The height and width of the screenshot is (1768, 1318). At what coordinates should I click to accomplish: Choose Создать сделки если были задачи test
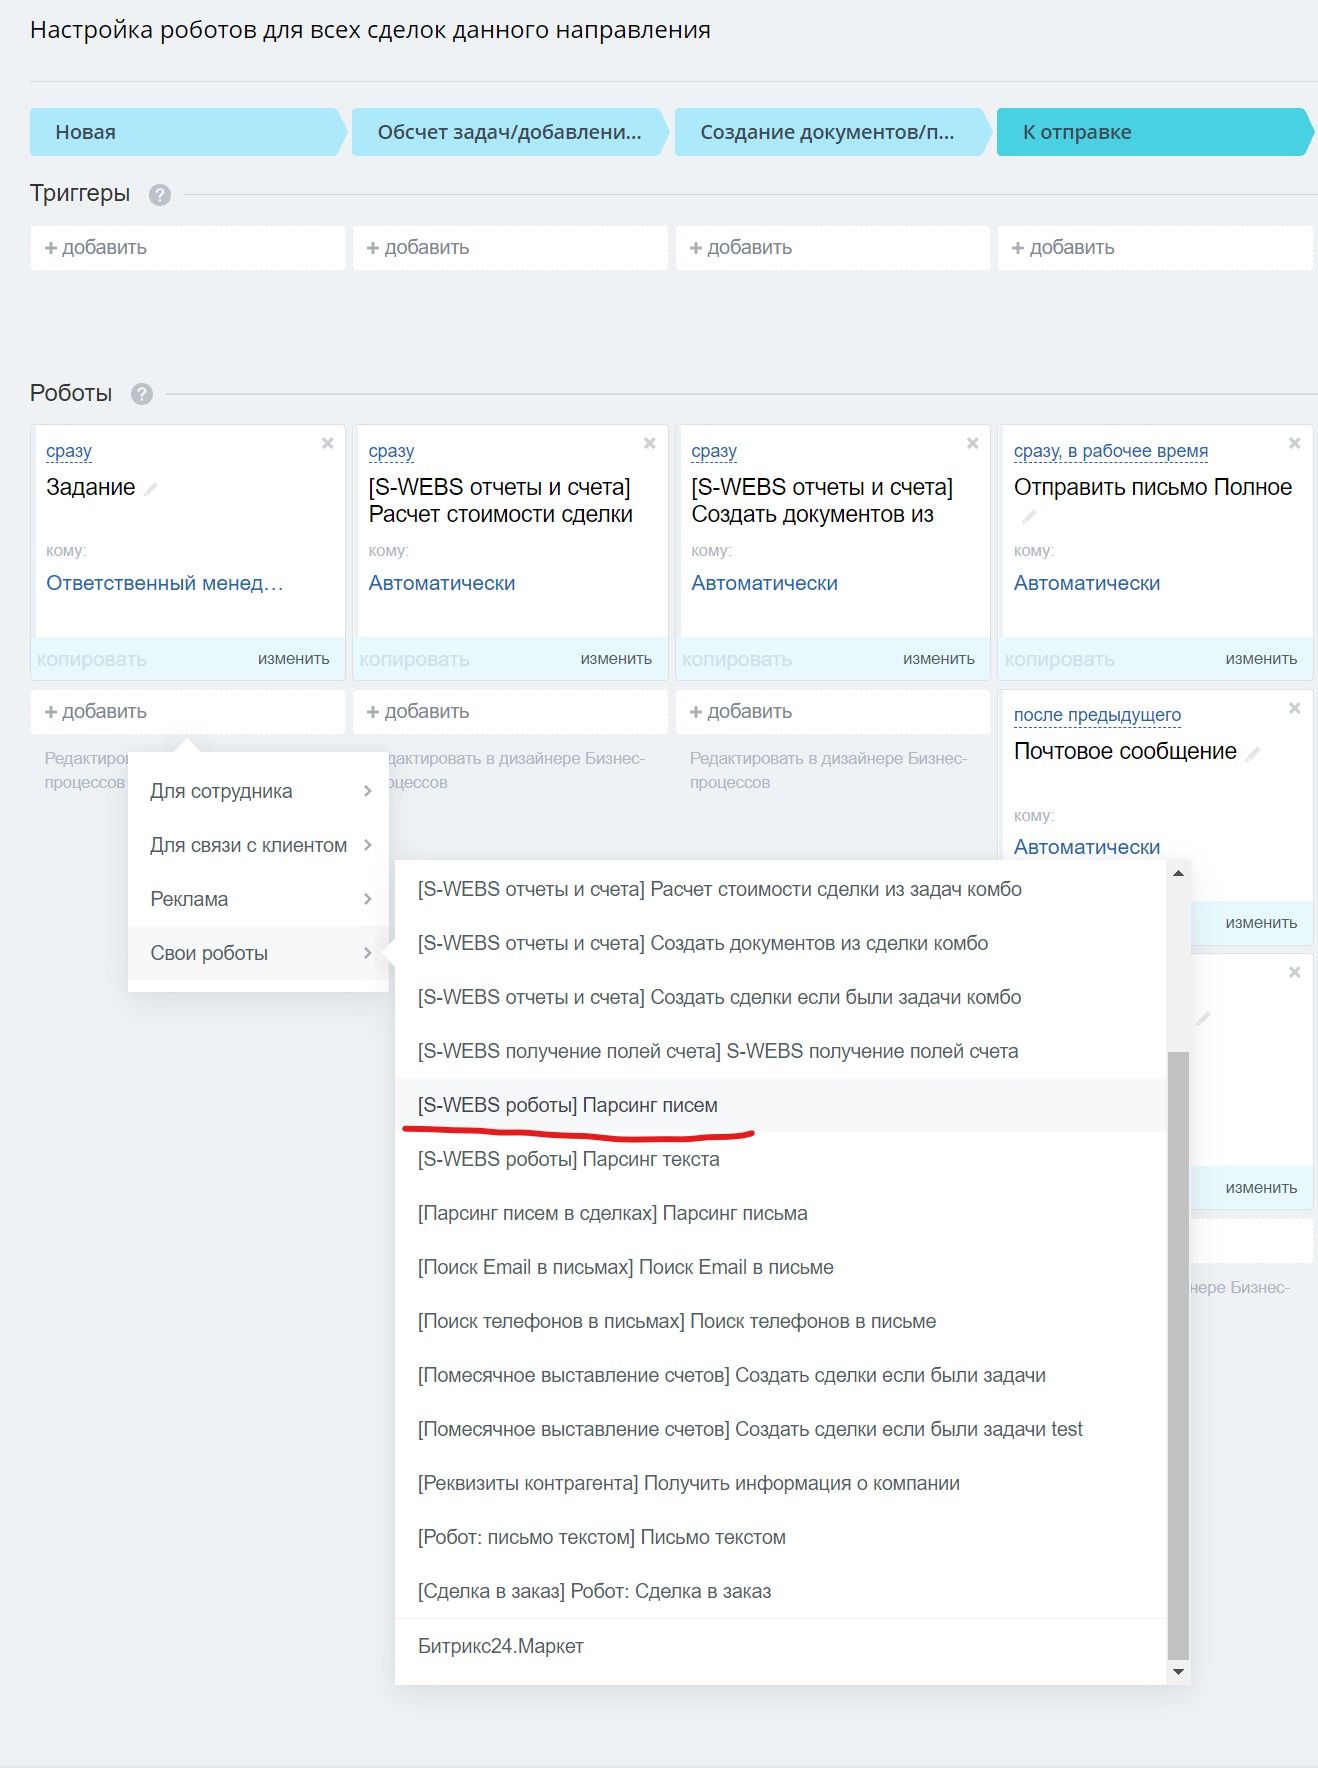[x=781, y=1429]
